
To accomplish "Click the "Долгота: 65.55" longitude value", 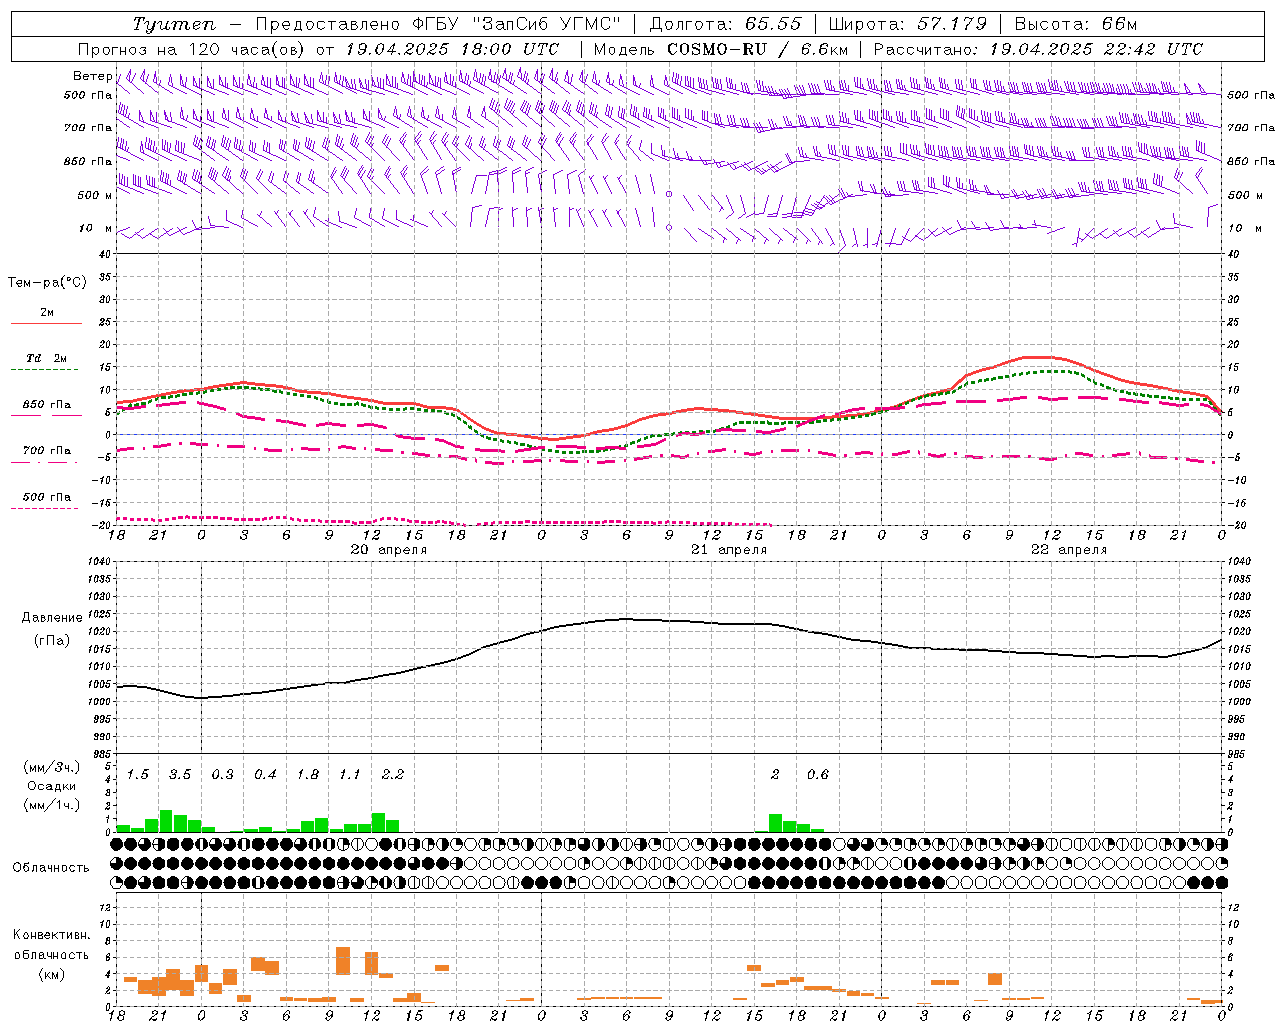I will point(726,24).
